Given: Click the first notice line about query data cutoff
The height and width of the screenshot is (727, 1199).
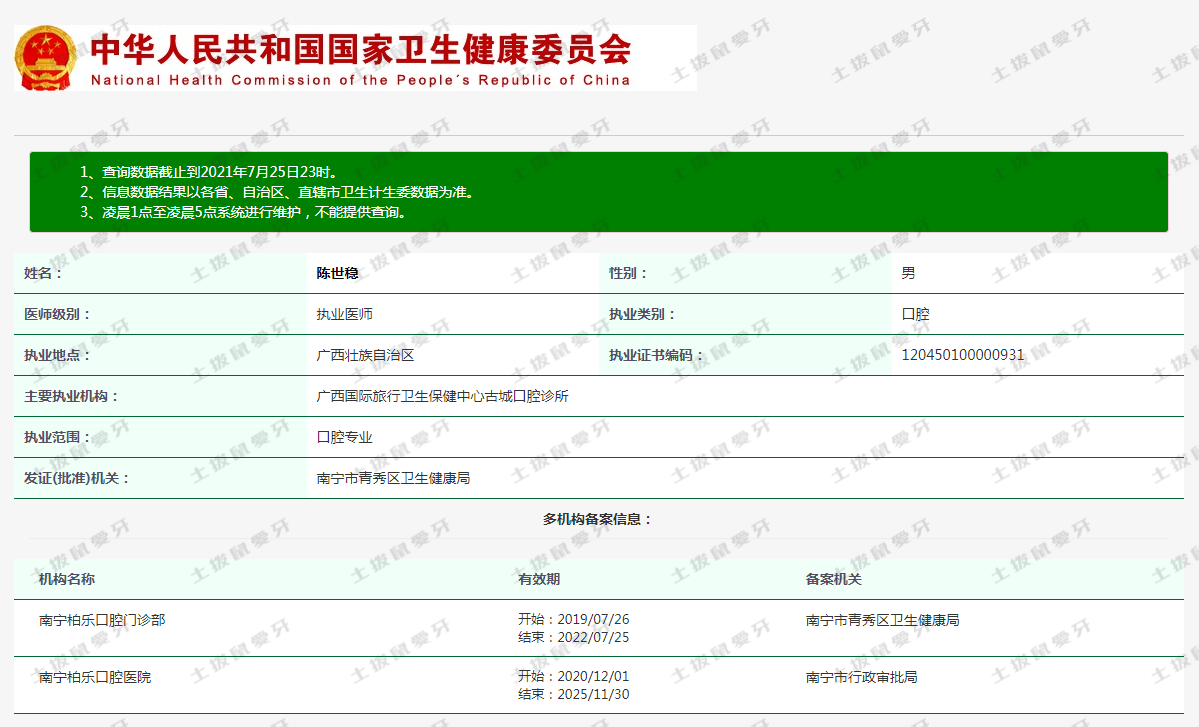Looking at the screenshot, I should coord(209,173).
